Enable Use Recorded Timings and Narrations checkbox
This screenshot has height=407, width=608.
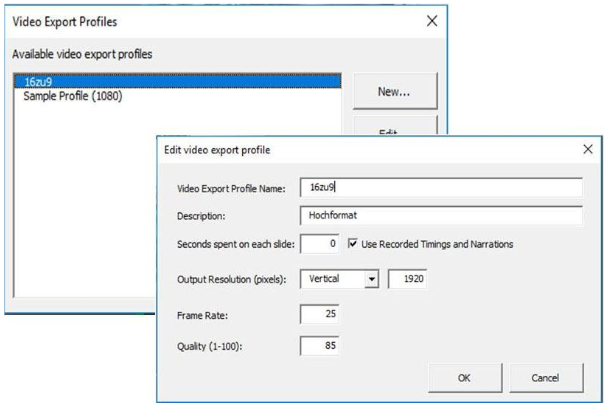pos(353,243)
